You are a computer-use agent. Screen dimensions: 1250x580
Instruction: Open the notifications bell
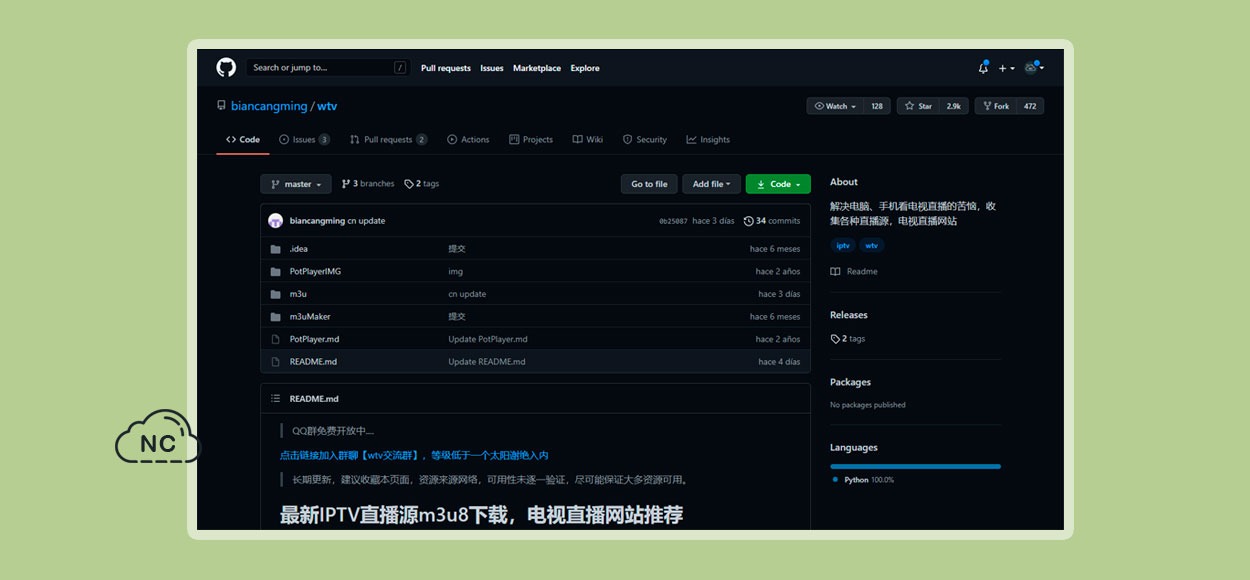[983, 68]
